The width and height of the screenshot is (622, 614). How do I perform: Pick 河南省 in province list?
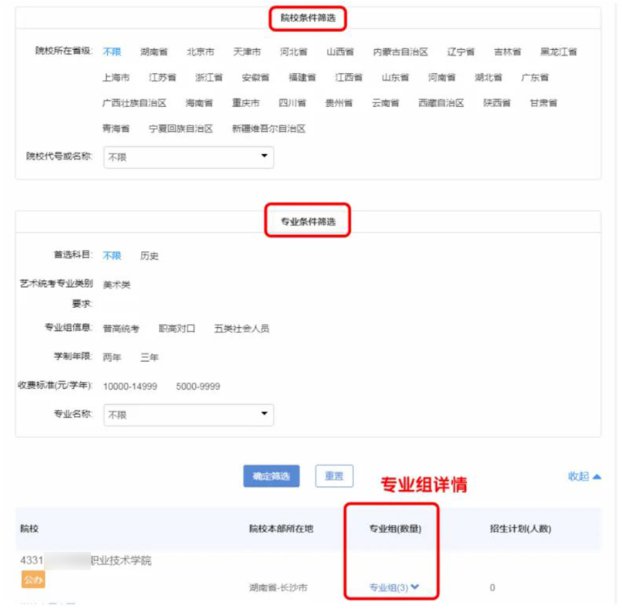[442, 77]
